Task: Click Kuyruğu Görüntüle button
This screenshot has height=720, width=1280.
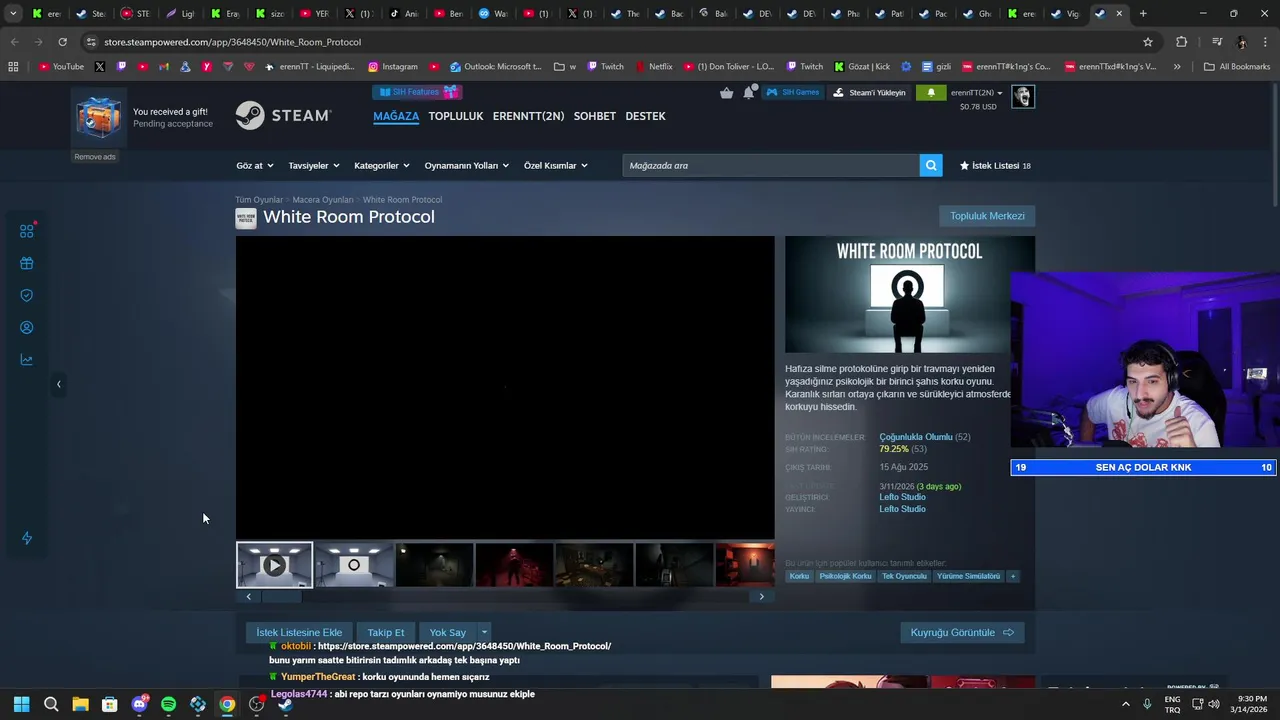Action: (x=962, y=632)
